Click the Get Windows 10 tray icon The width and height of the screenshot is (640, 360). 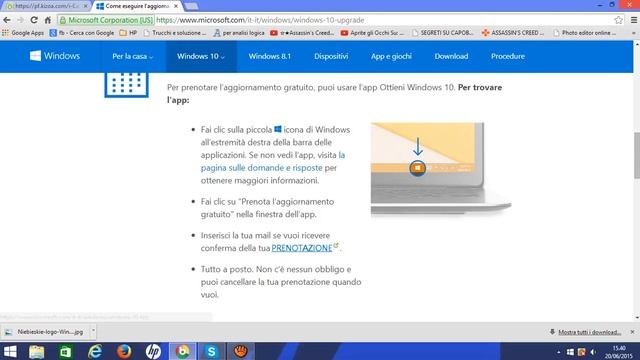[571, 352]
